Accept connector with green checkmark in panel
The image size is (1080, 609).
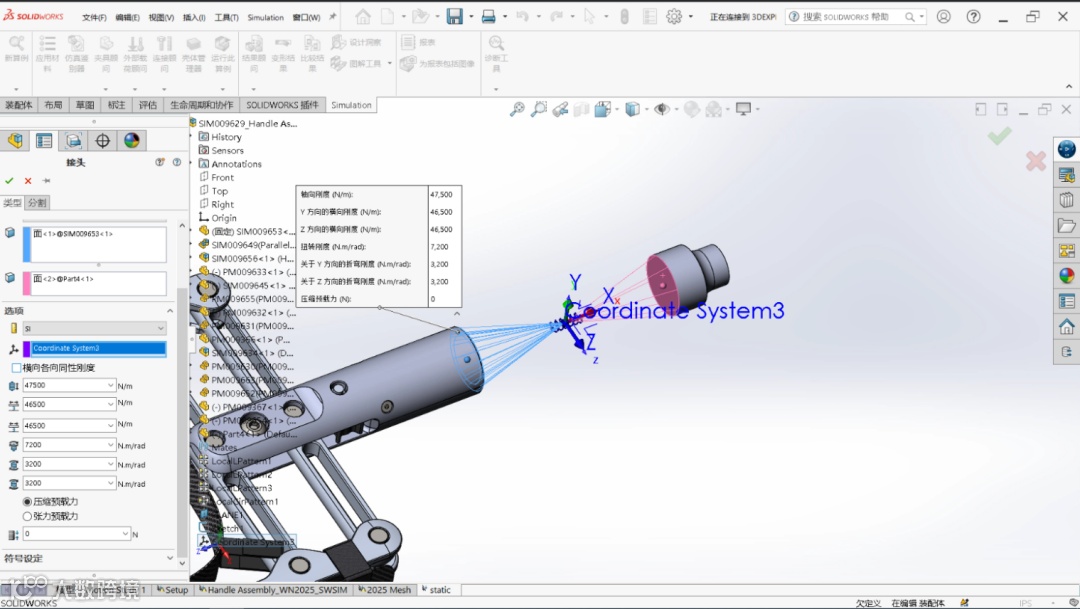(x=9, y=180)
